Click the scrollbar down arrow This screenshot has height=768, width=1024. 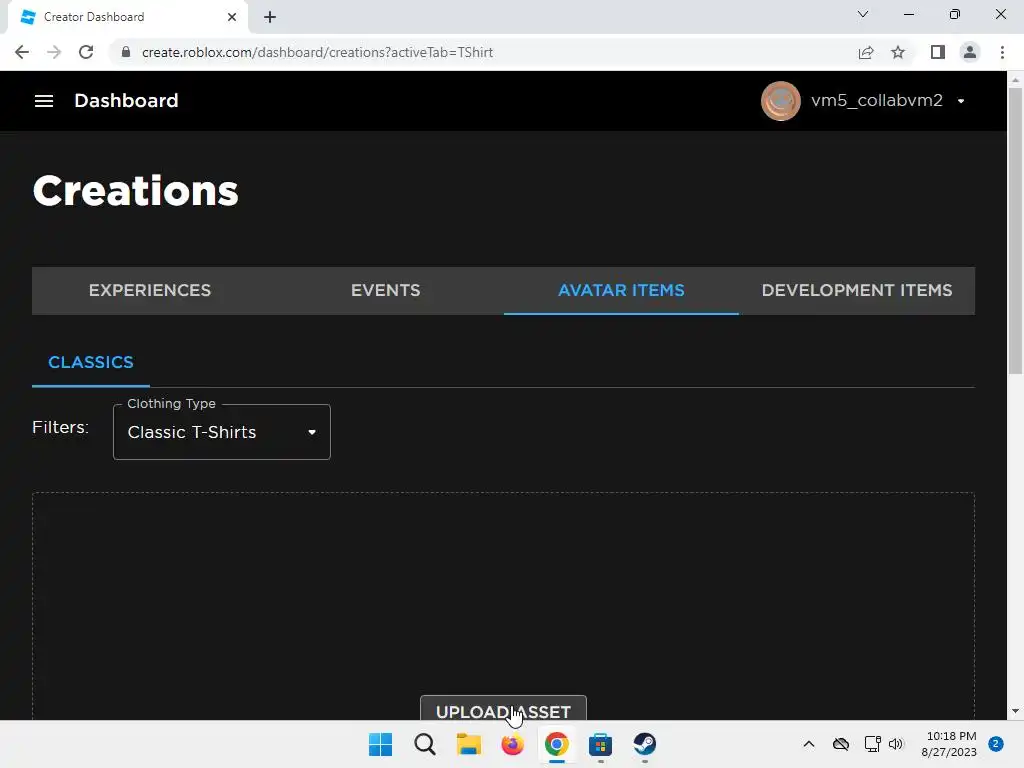(1015, 711)
